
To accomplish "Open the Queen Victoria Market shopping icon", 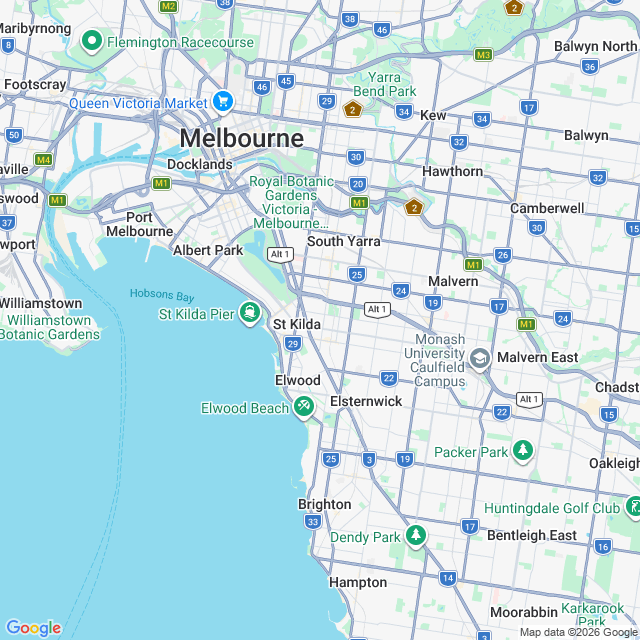I will click(223, 102).
